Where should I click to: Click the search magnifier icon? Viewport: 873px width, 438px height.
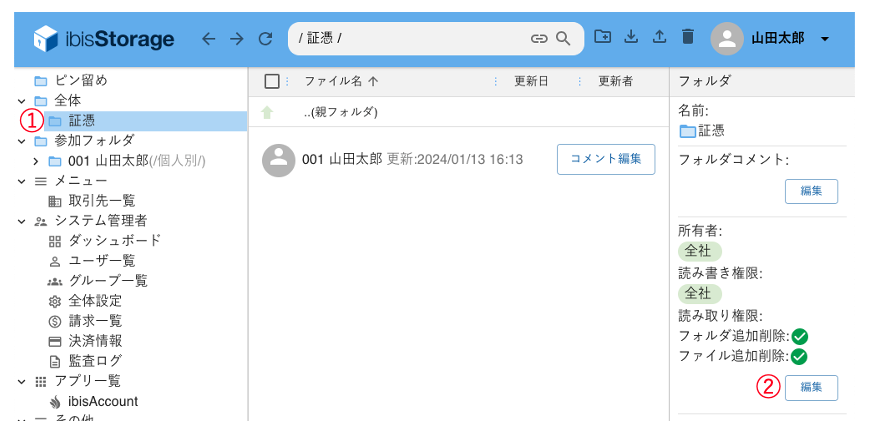coord(563,39)
